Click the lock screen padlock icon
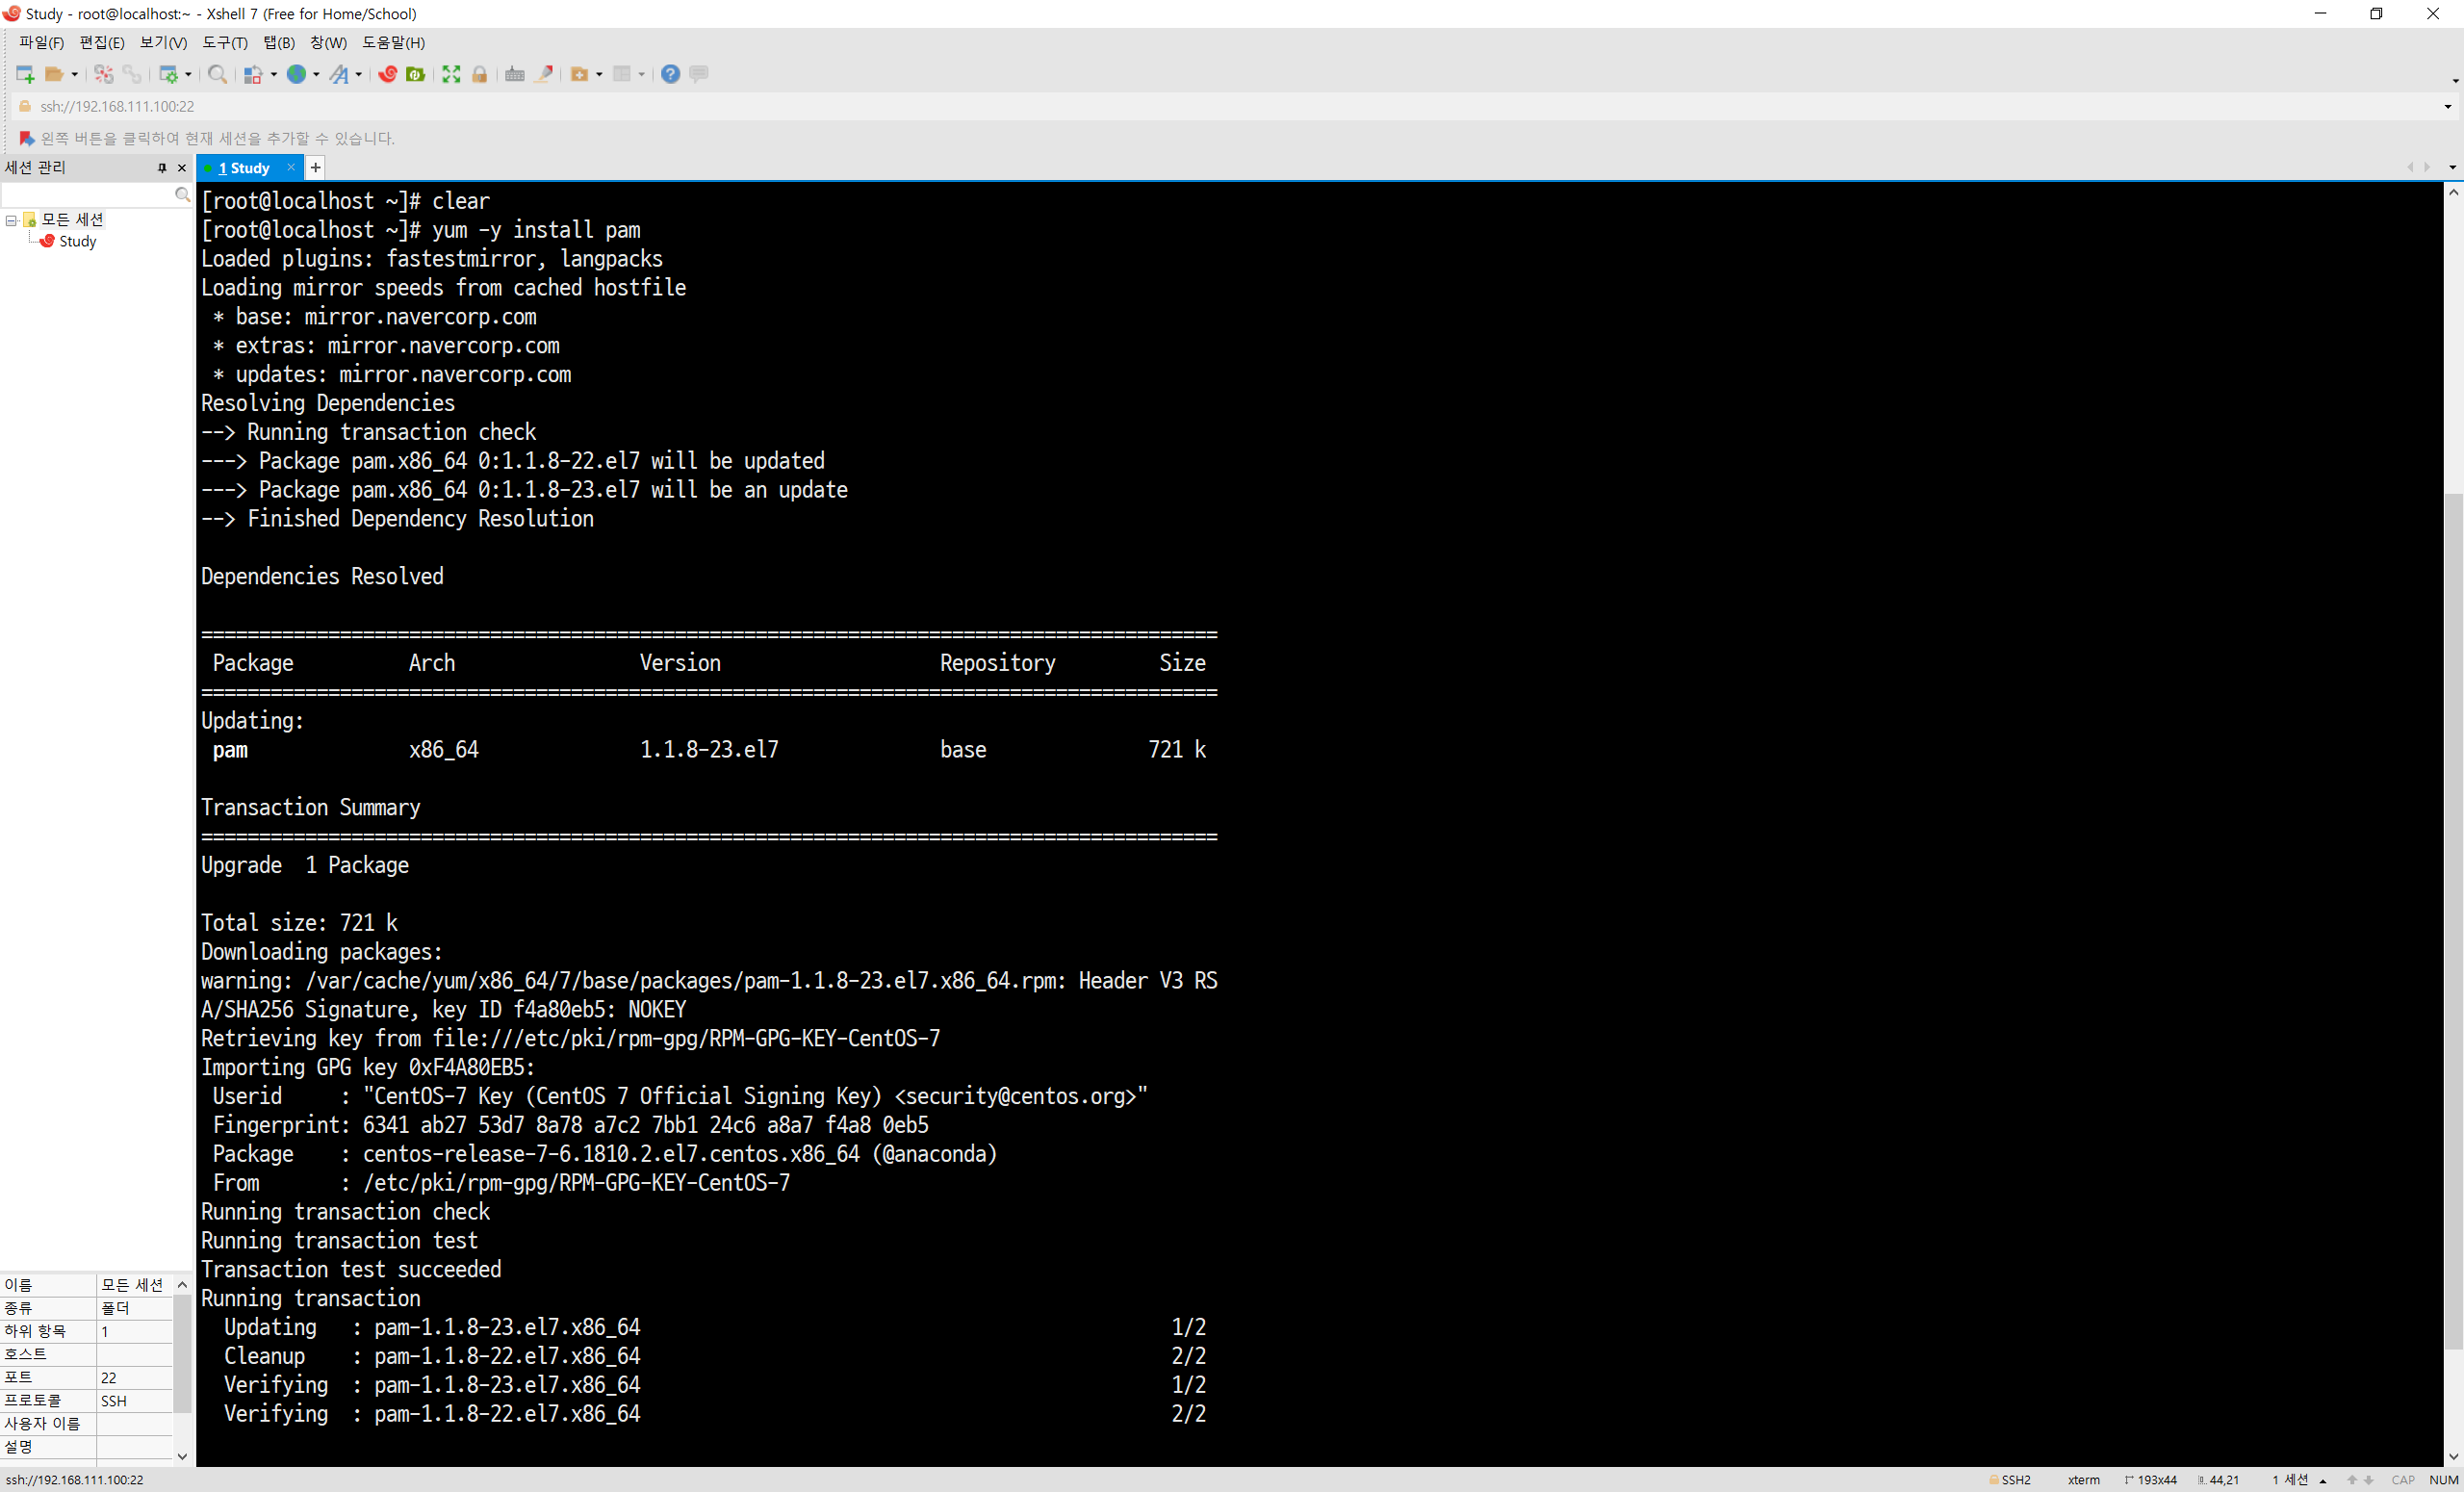This screenshot has width=2464, height=1492. click(480, 74)
